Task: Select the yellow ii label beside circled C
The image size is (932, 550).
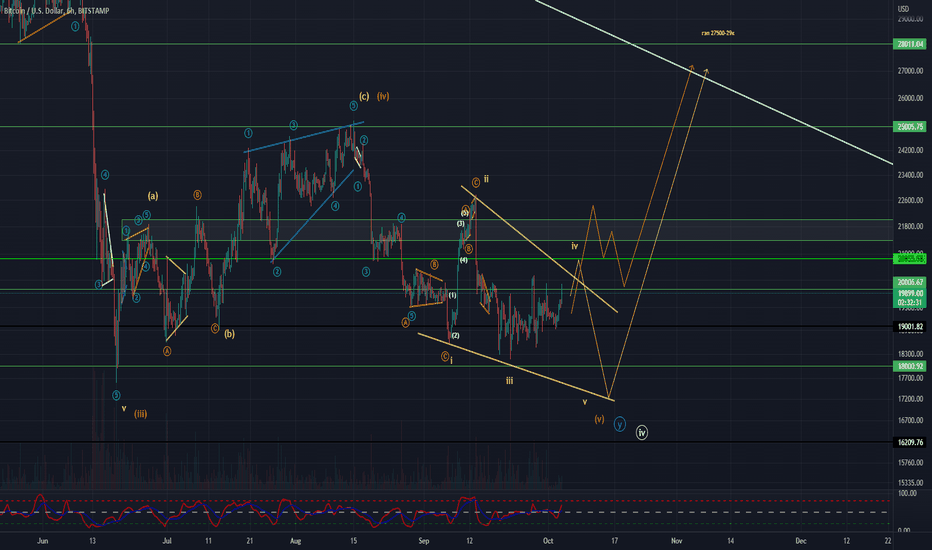Action: [x=486, y=179]
